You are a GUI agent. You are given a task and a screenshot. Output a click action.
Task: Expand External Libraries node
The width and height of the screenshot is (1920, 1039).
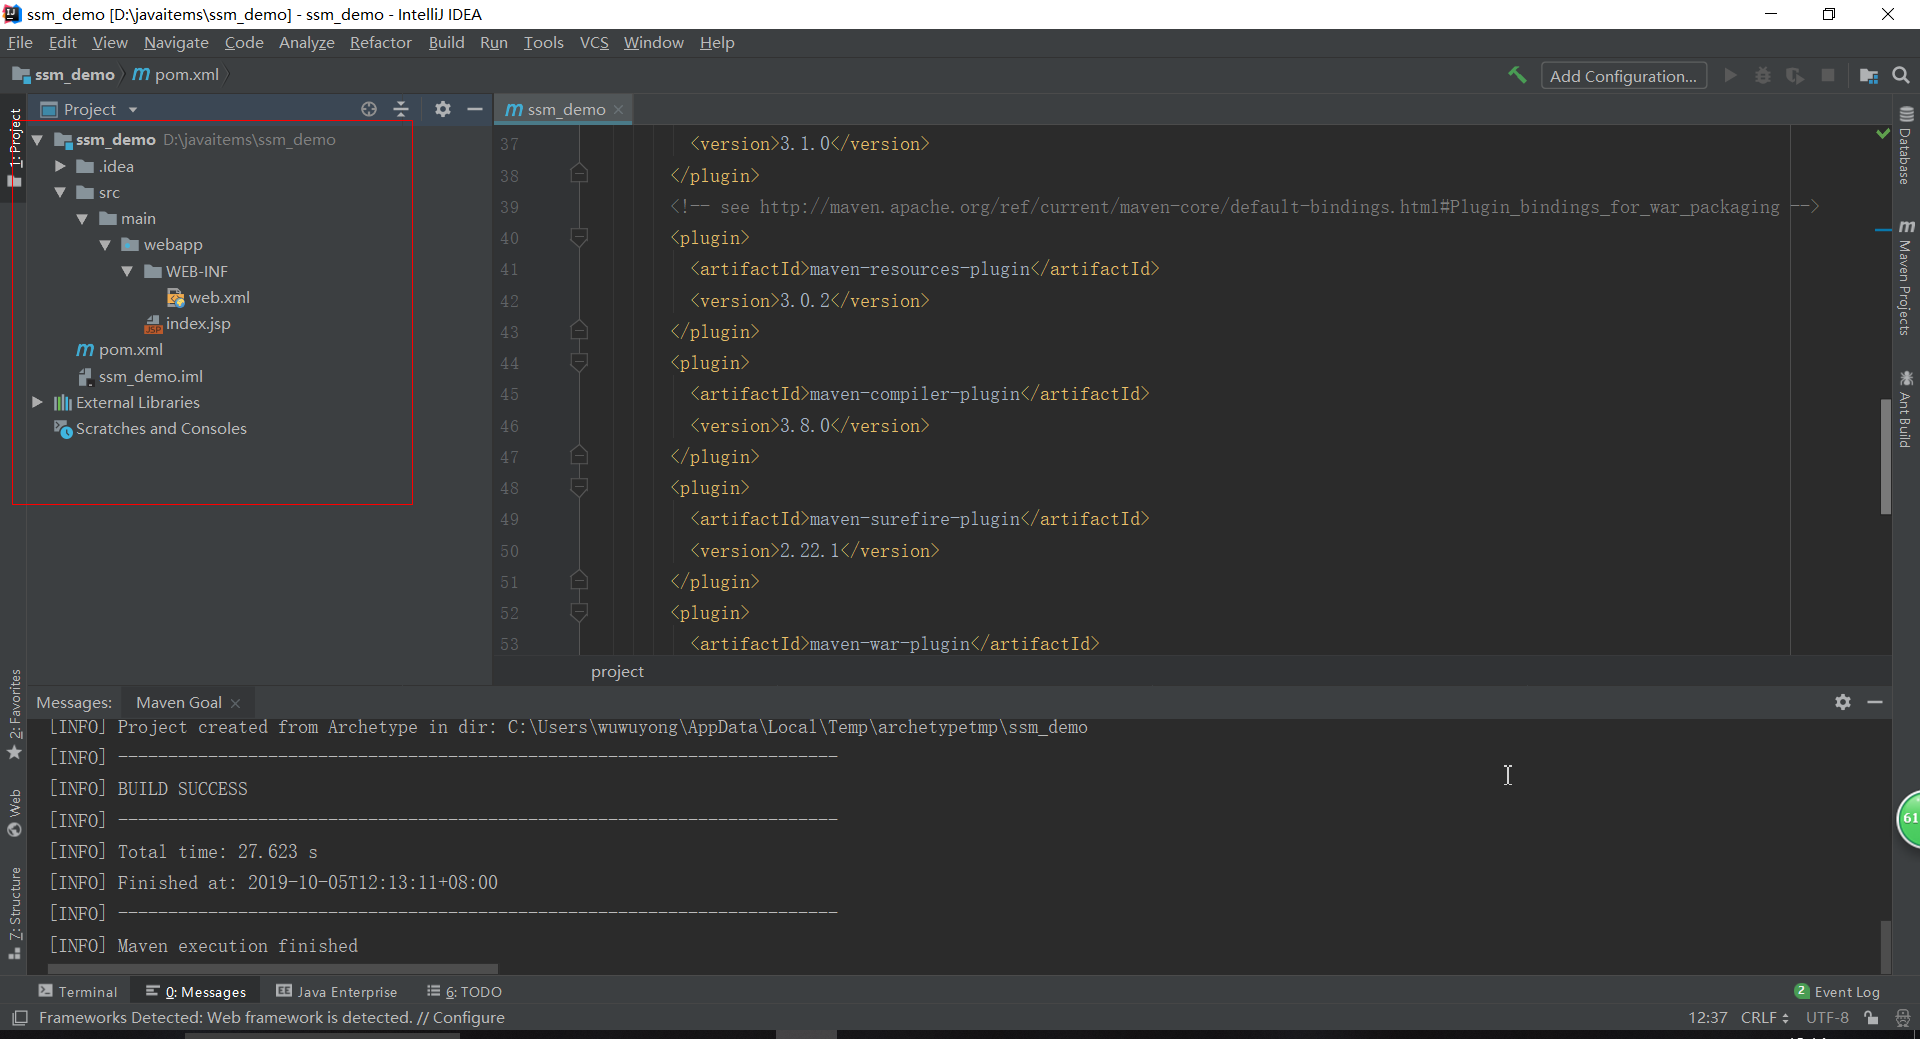pyautogui.click(x=37, y=402)
